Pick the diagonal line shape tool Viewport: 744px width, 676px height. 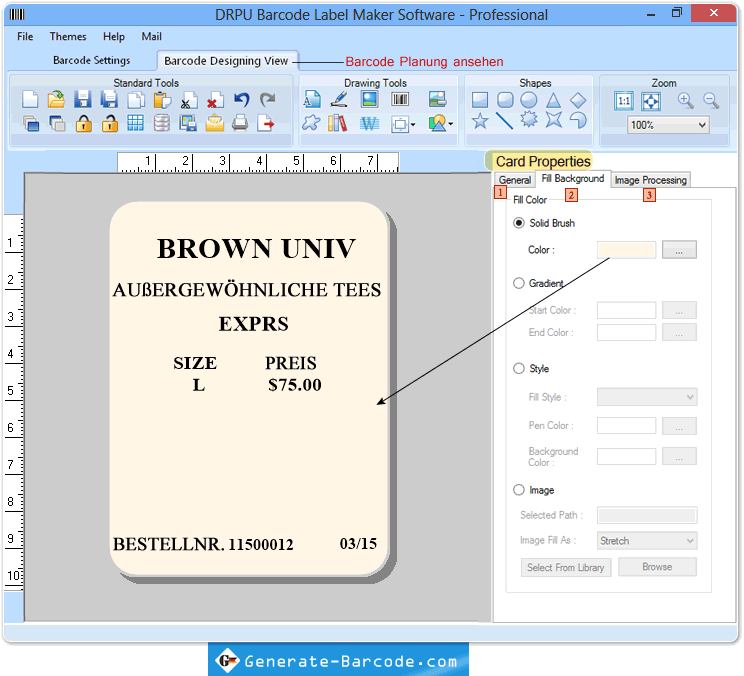point(504,121)
